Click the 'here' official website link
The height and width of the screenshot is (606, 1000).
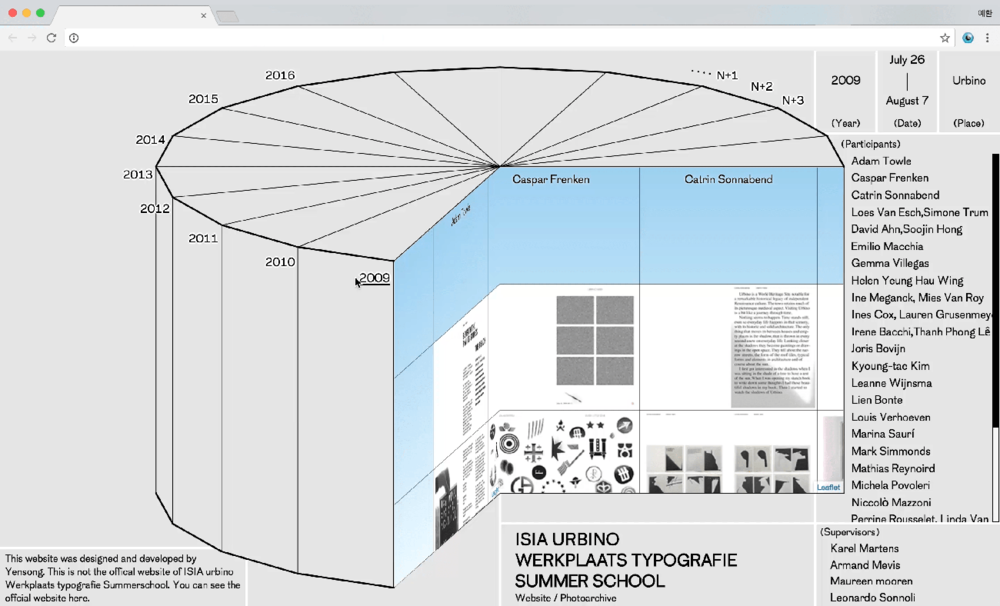point(78,598)
